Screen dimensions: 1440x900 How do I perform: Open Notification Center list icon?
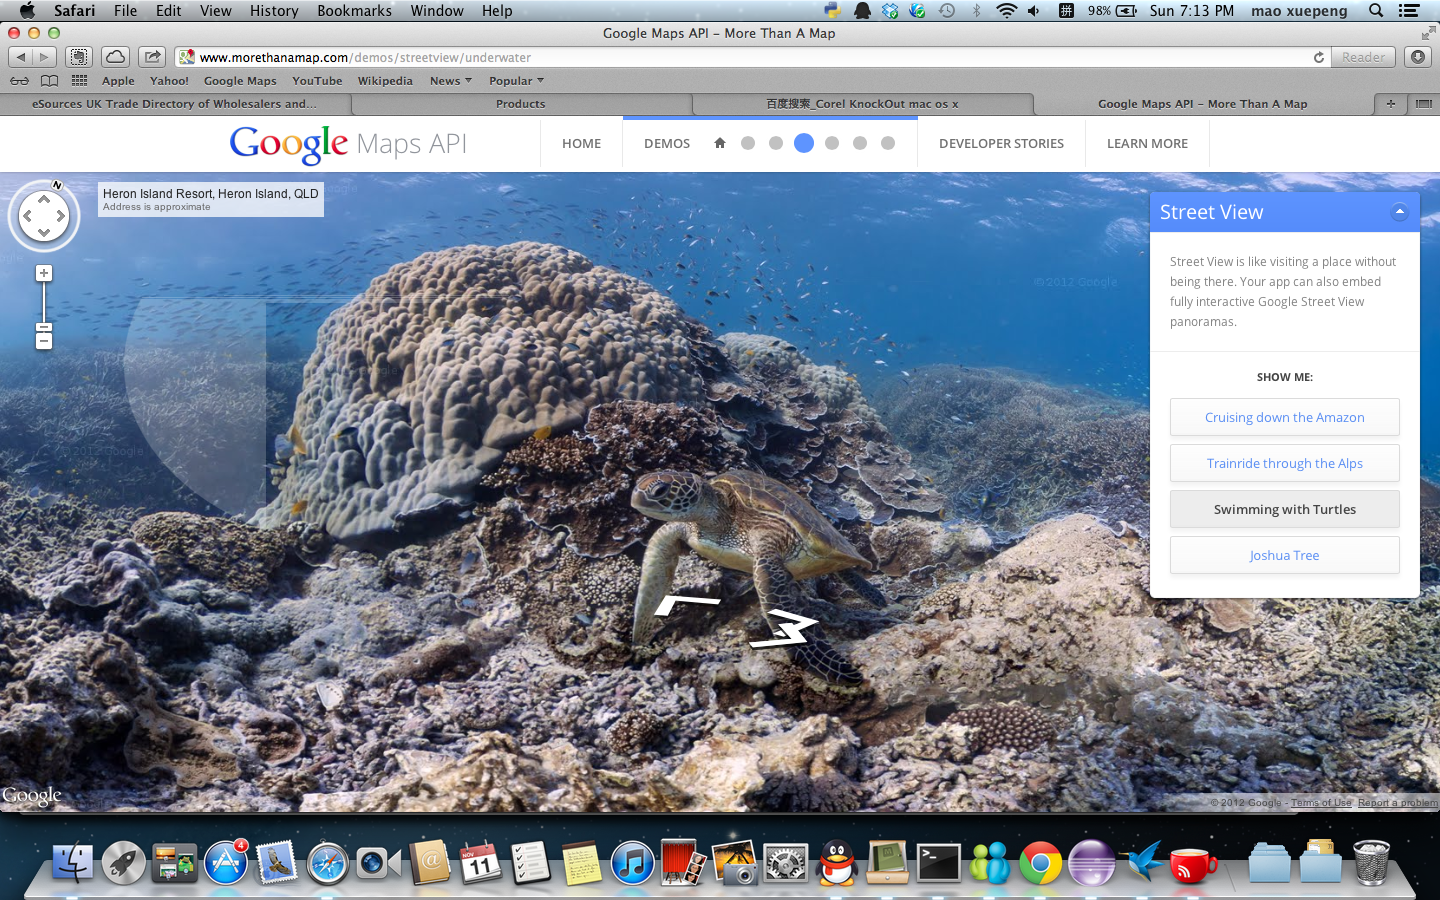click(x=1409, y=11)
